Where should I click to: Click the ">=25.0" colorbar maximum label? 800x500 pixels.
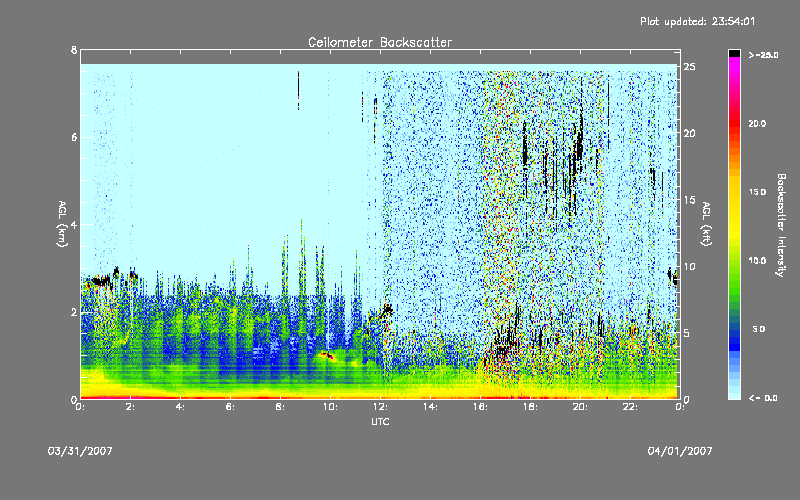[763, 55]
